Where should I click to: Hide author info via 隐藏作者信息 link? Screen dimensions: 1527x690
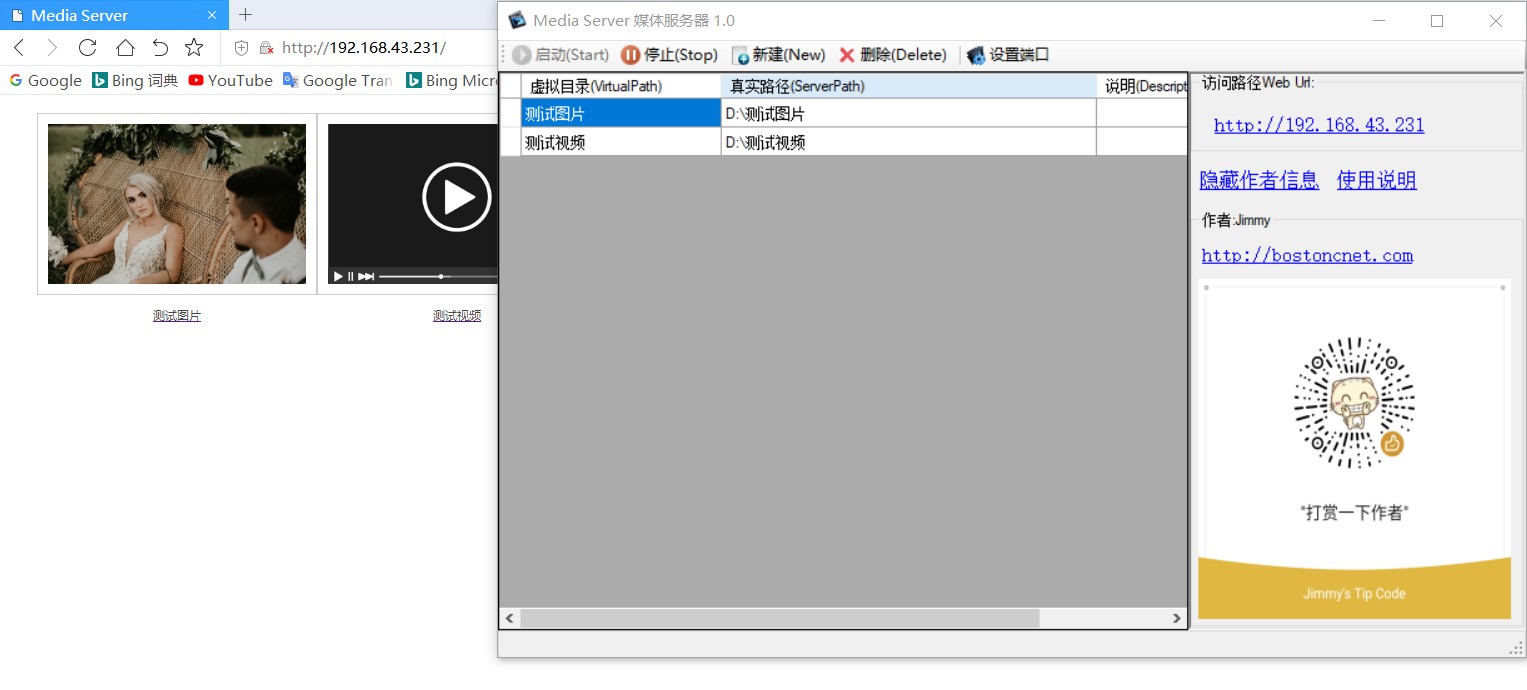coord(1259,180)
